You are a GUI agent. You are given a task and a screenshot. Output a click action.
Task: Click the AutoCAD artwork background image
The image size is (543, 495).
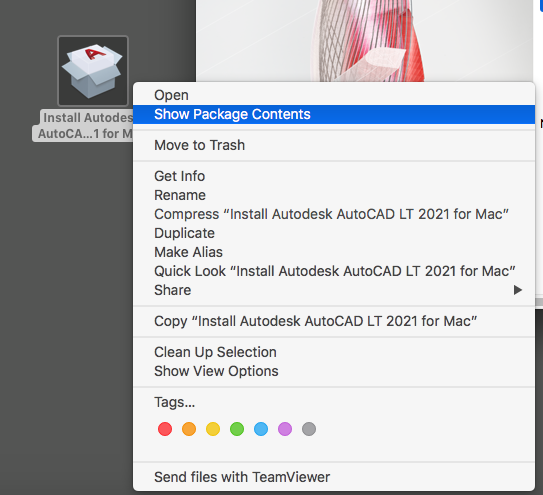(364, 41)
